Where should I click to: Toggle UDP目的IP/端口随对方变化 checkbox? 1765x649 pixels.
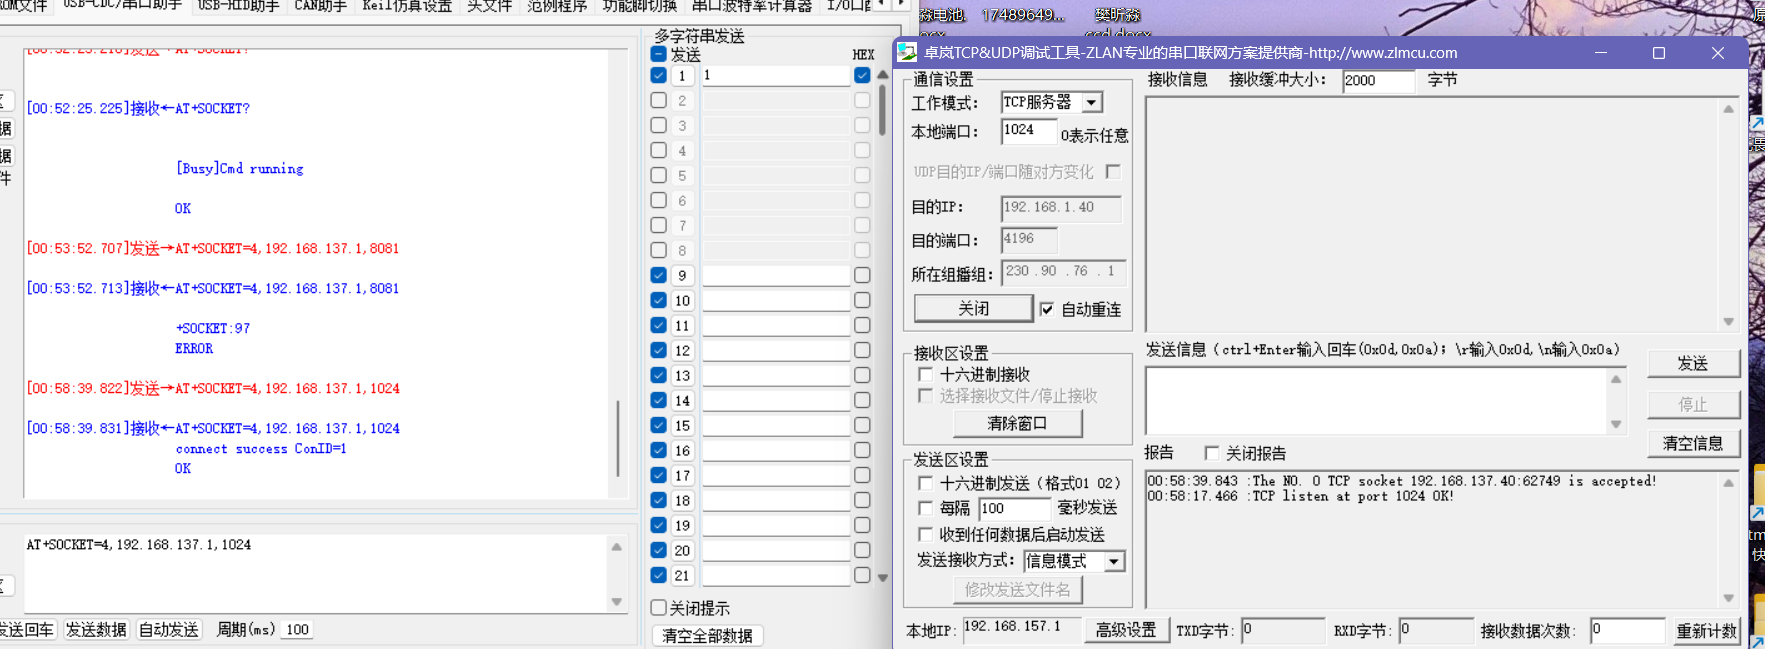click(x=1113, y=172)
